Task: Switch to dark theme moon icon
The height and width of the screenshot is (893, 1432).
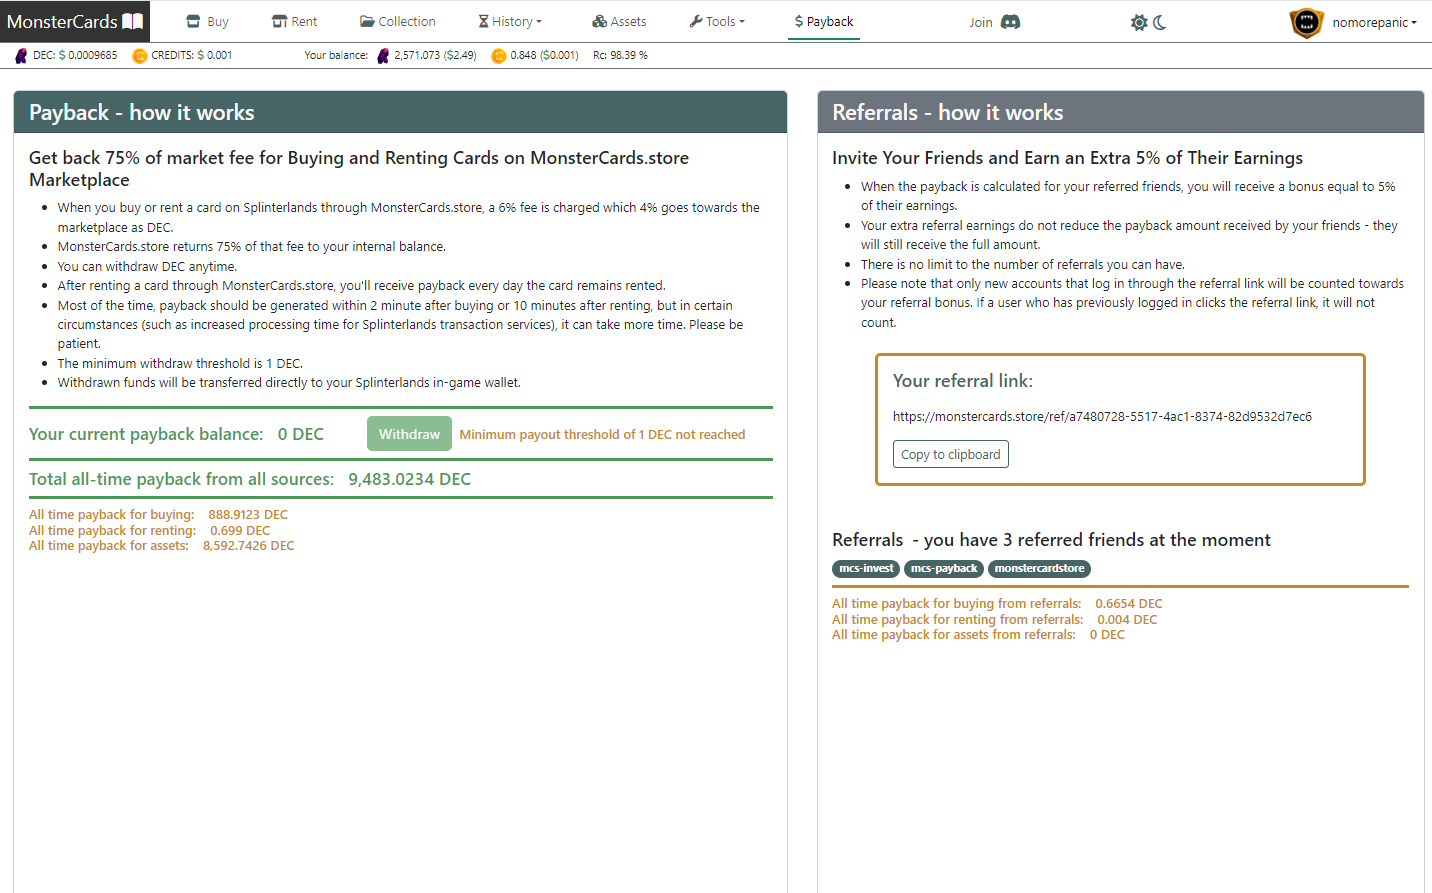Action: click(x=1160, y=22)
